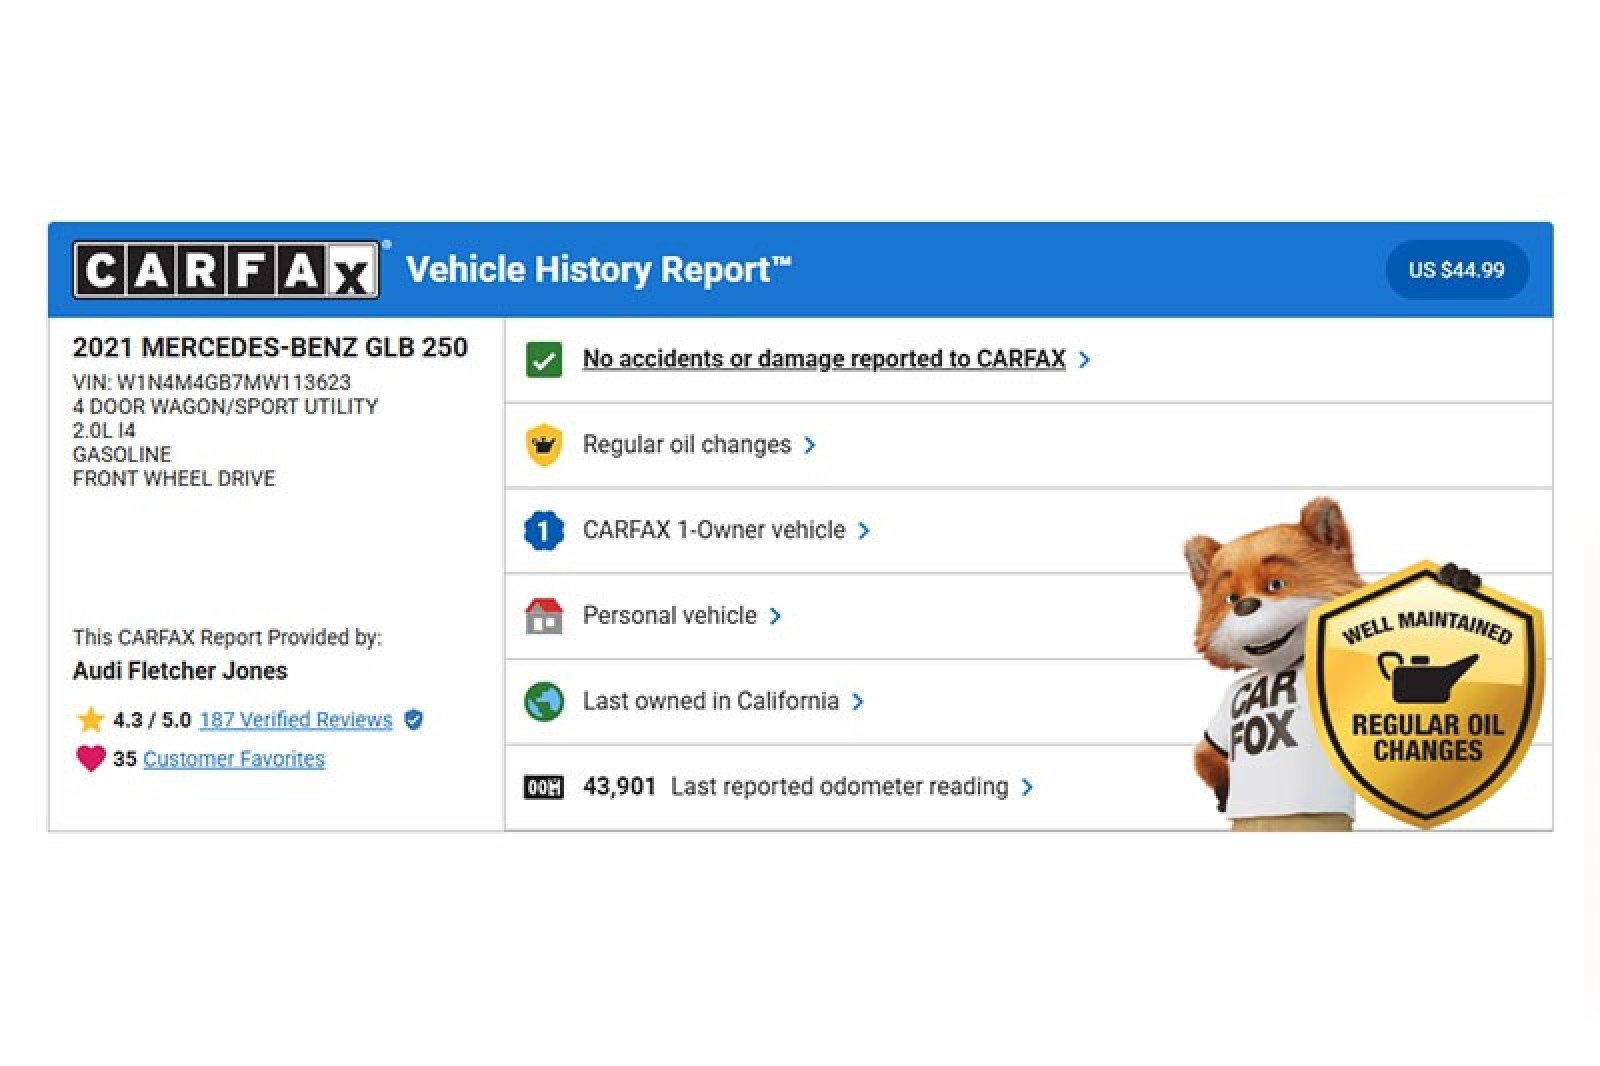Expand Regular oil changes chevron arrow
1600x1066 pixels.
coord(810,445)
